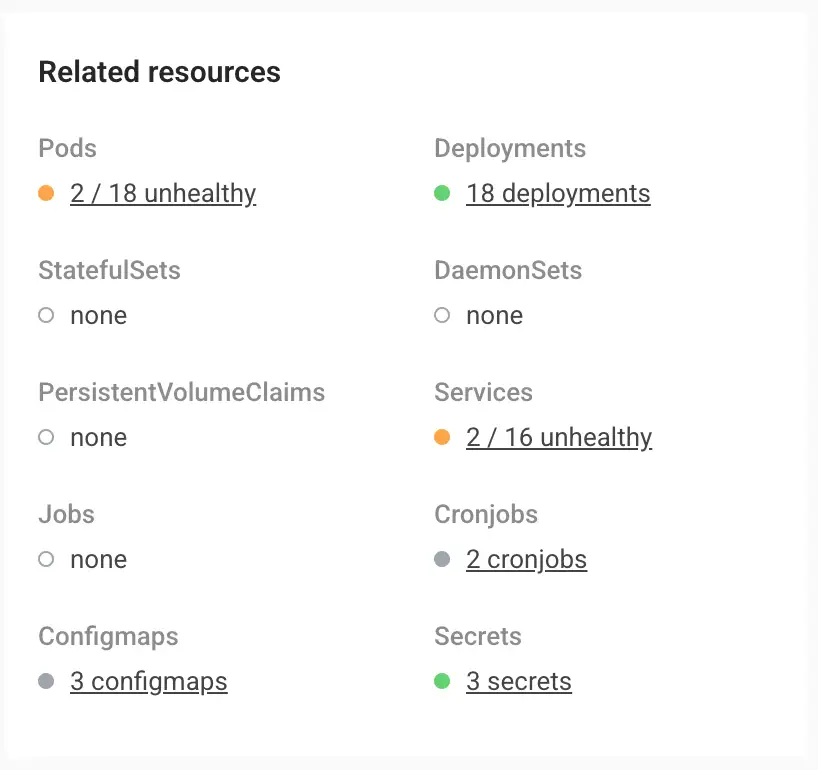Click the Related resources title
This screenshot has height=770, width=818.
point(159,71)
